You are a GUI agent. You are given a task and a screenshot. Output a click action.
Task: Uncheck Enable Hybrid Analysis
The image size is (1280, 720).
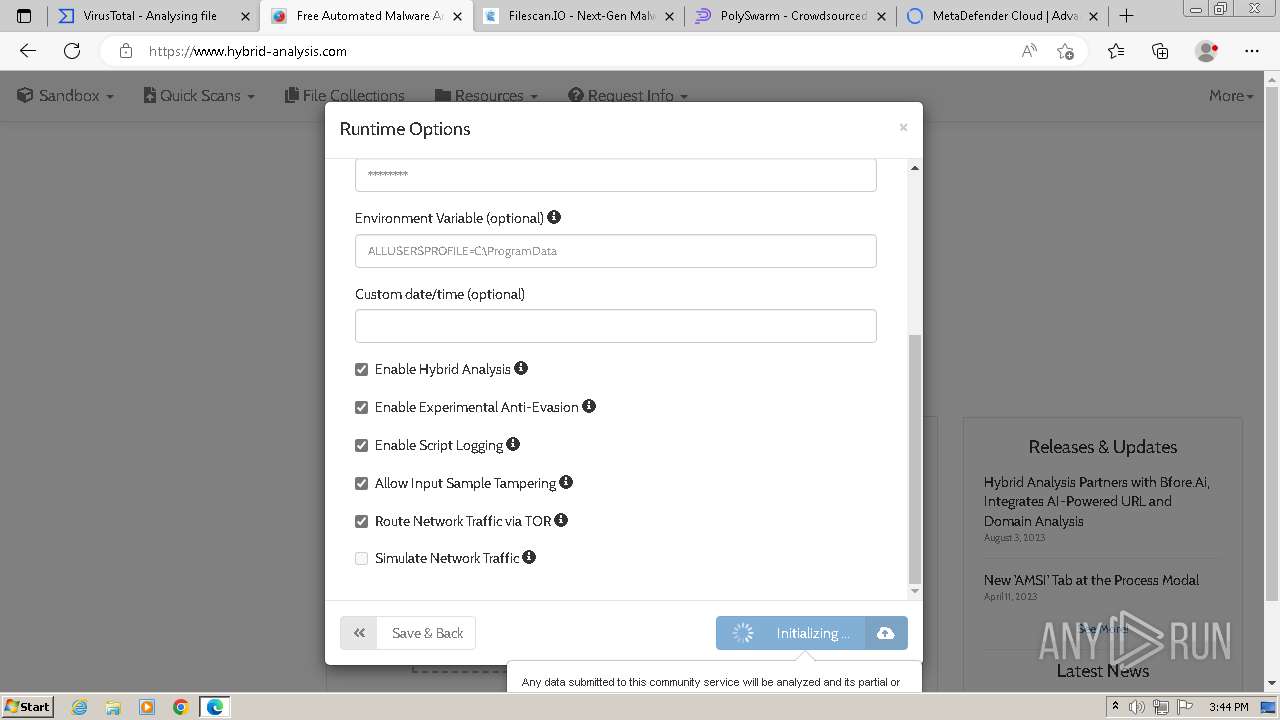coord(362,369)
